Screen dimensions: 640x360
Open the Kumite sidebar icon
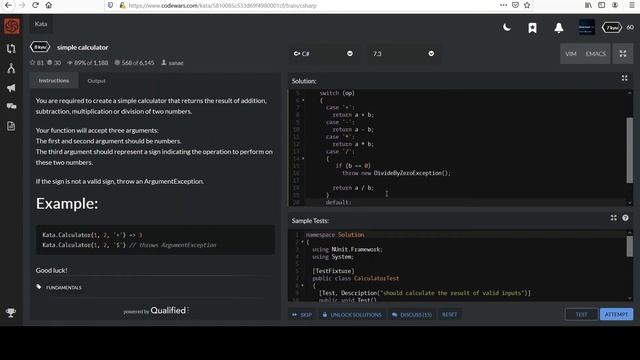(x=11, y=68)
